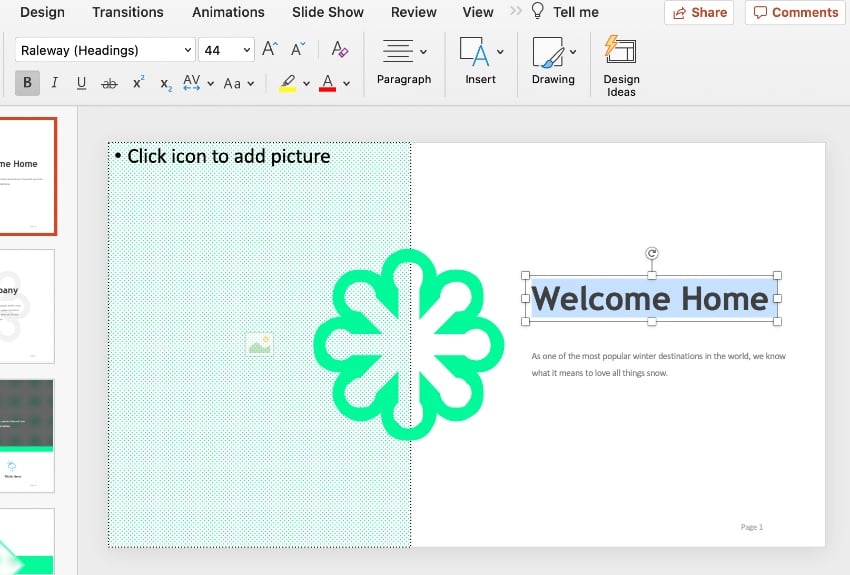Screen dimensions: 850x575
Task: Expand the font size 44 dropdown
Action: tap(246, 50)
